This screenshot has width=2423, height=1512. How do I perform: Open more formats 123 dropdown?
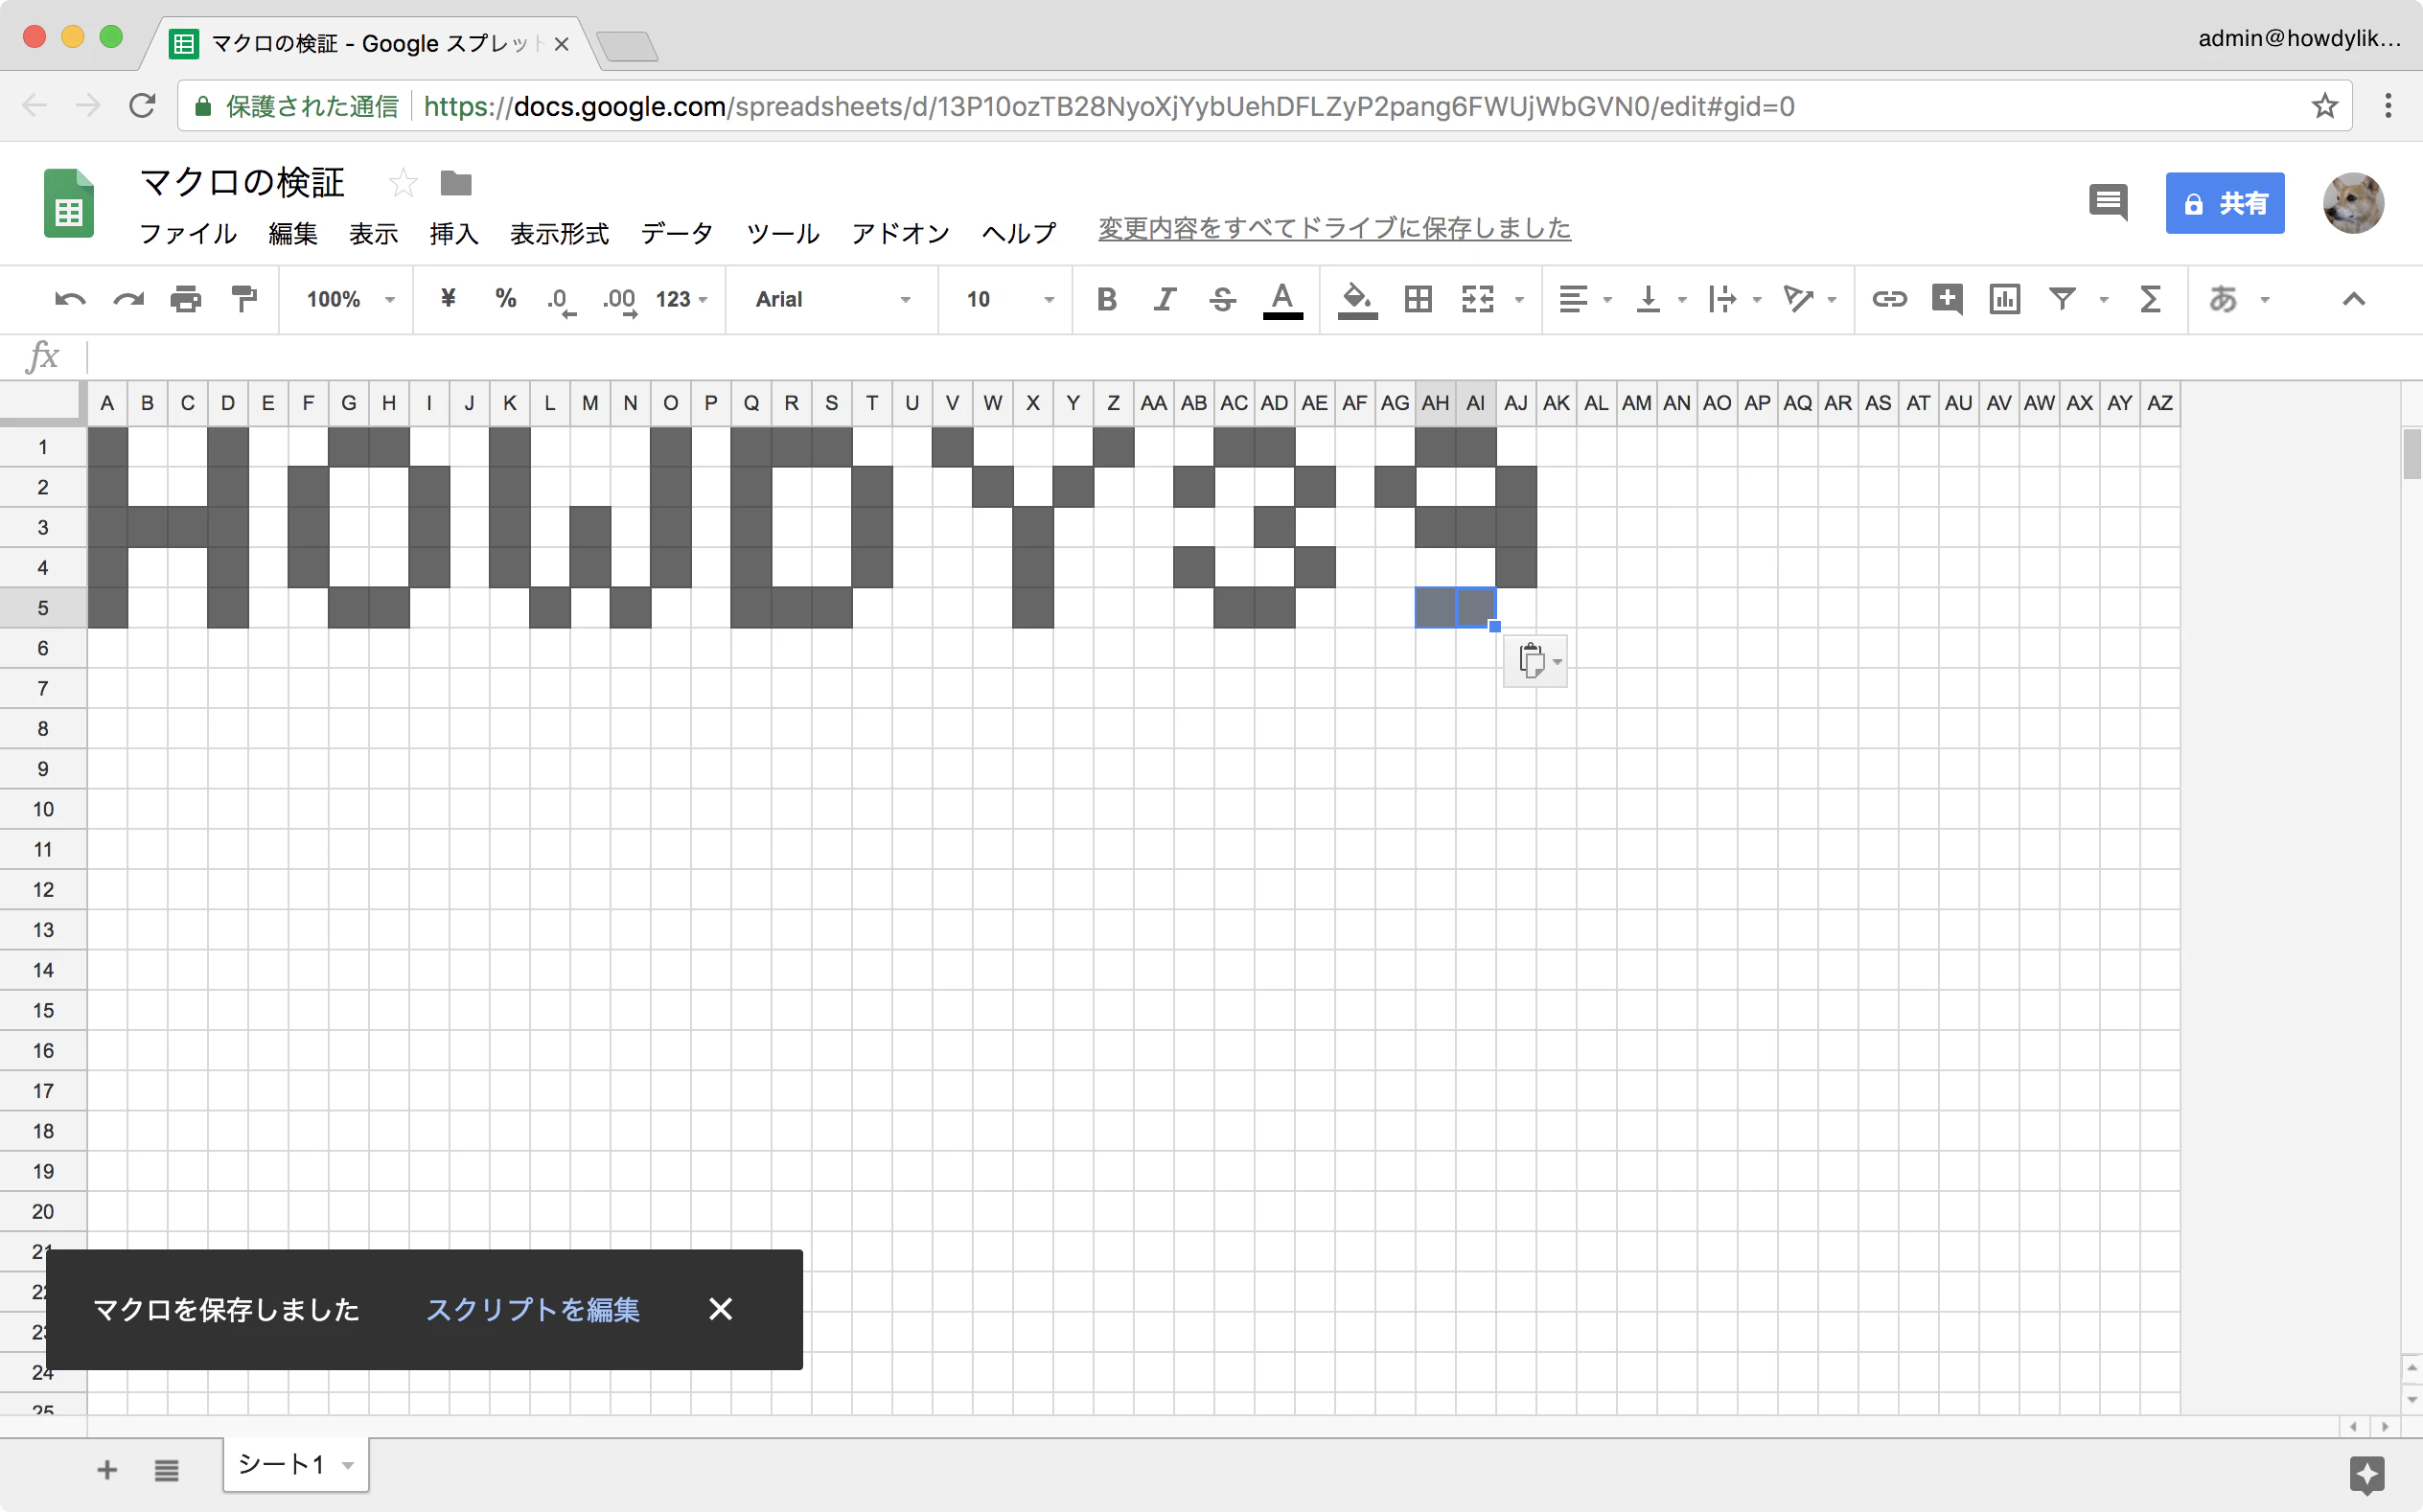[682, 299]
